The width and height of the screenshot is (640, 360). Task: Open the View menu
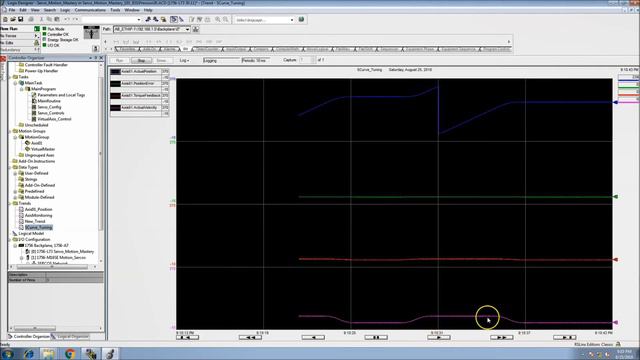[x=35, y=10]
